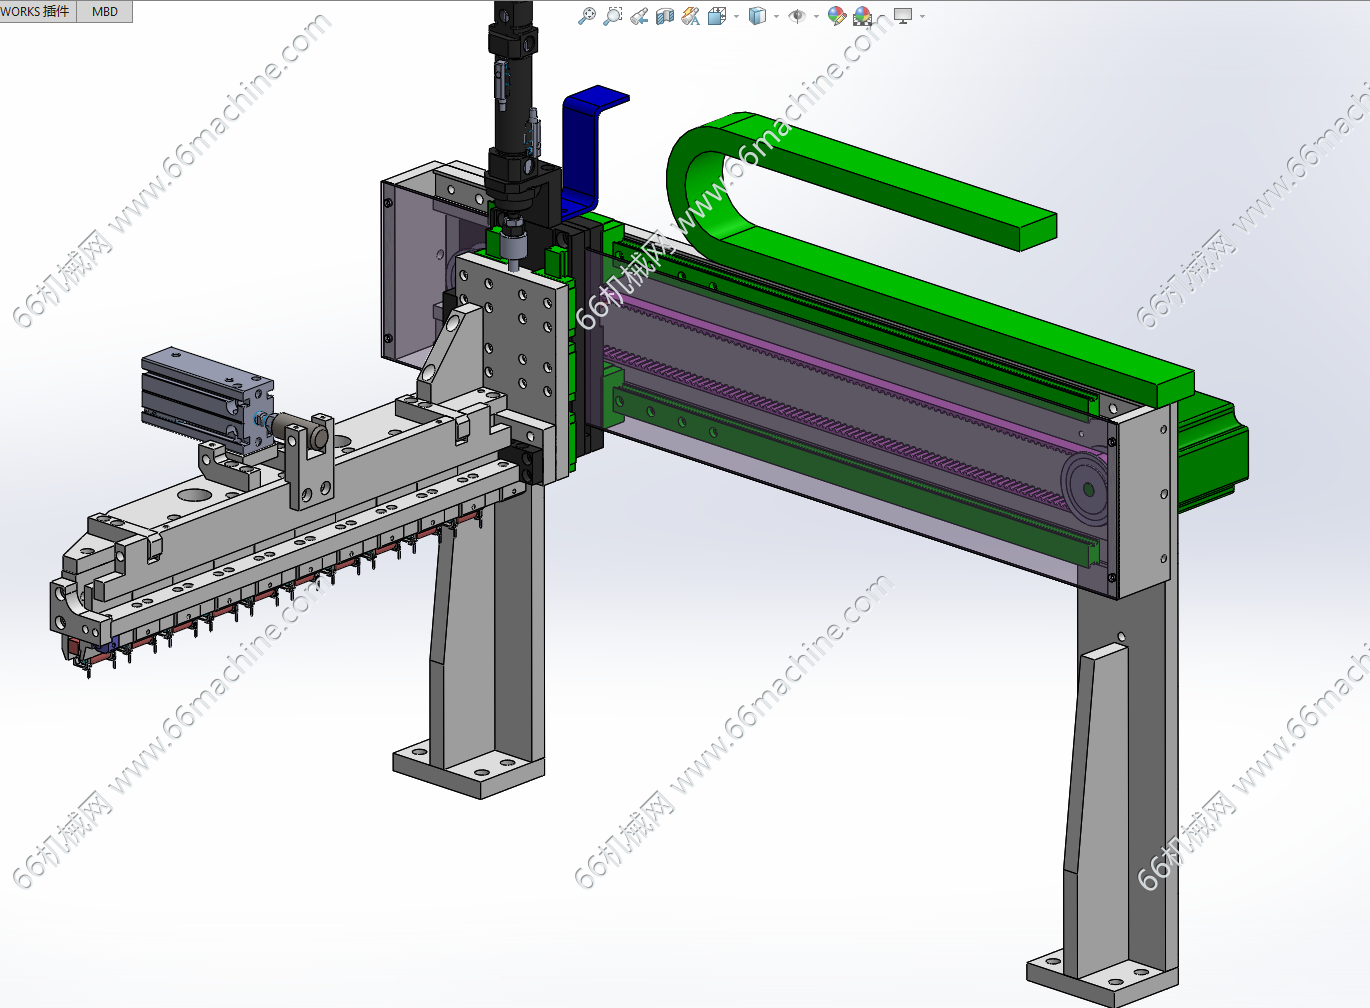Open the Hide/Show Items dropdown arrow
Screen dimensions: 1370x1008
click(816, 16)
